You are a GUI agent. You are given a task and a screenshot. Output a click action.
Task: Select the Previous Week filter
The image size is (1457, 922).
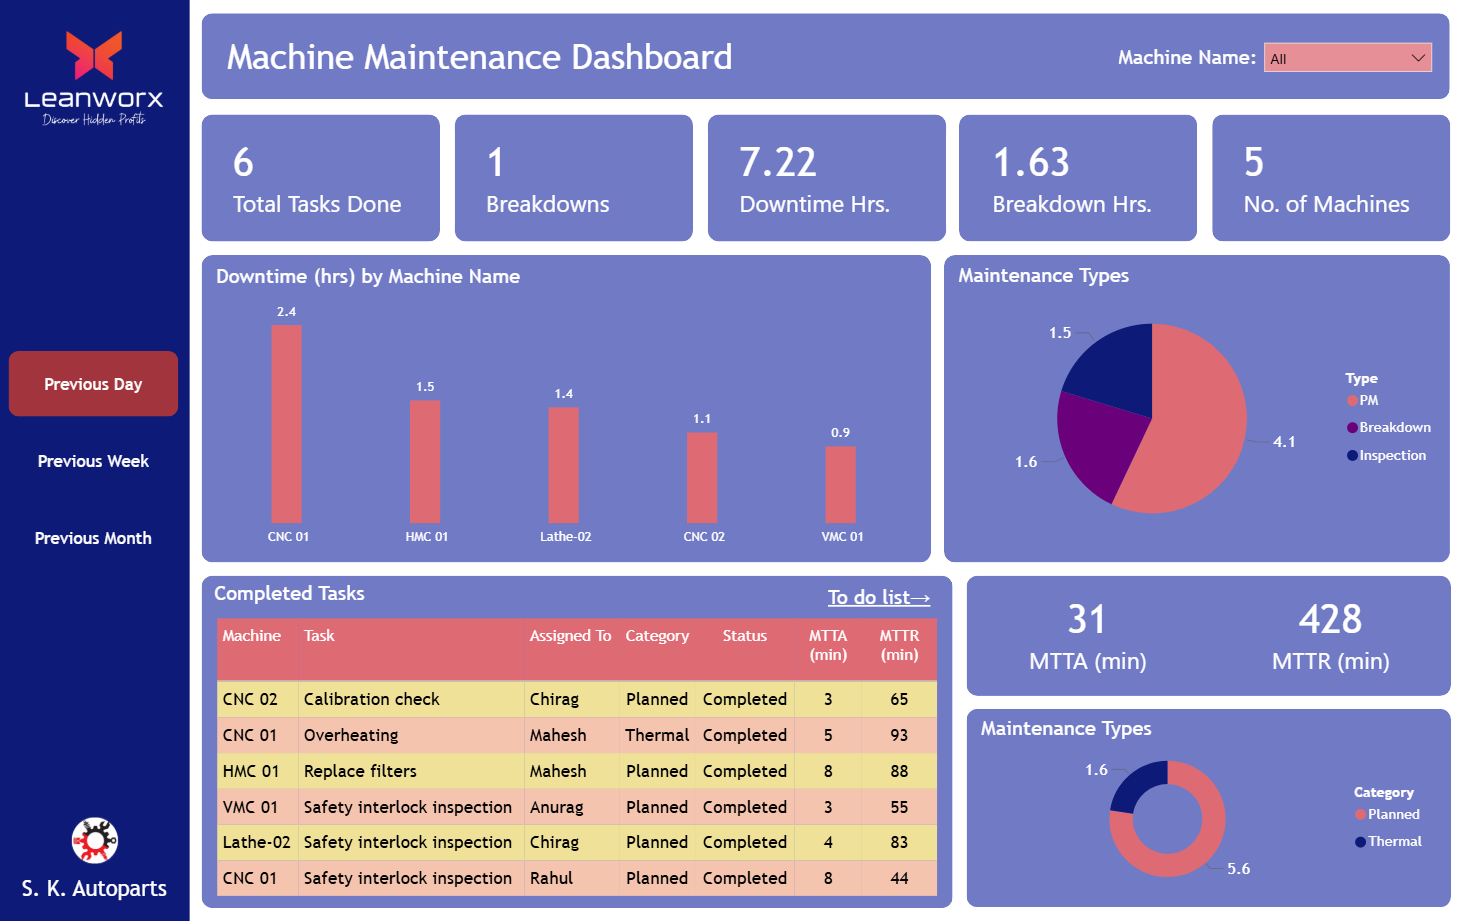tap(93, 461)
